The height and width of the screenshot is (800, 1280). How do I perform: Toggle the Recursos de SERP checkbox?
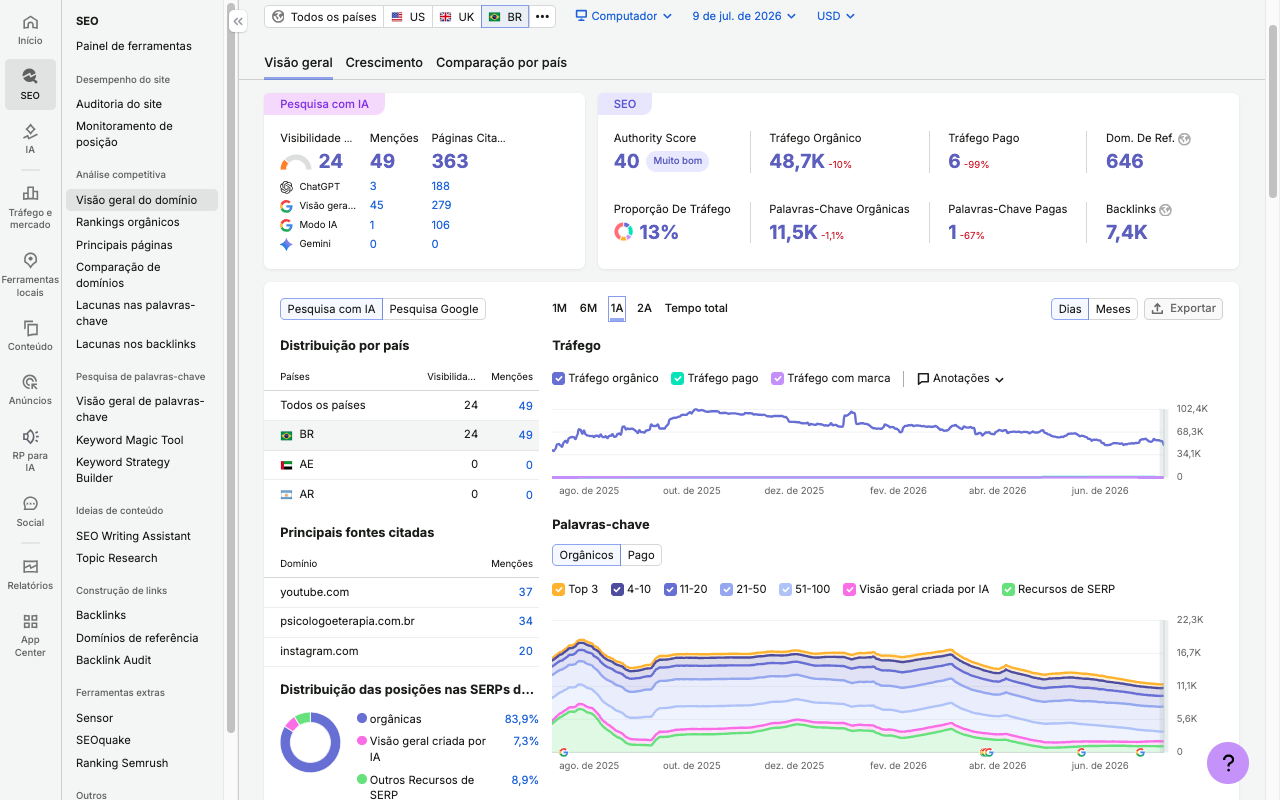pos(1008,590)
